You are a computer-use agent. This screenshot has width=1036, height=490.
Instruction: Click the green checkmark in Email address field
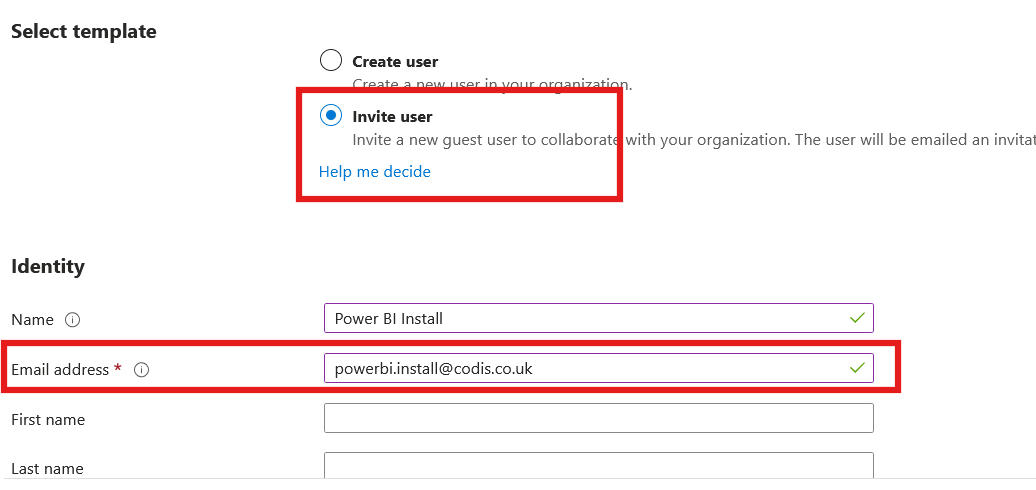click(x=857, y=368)
